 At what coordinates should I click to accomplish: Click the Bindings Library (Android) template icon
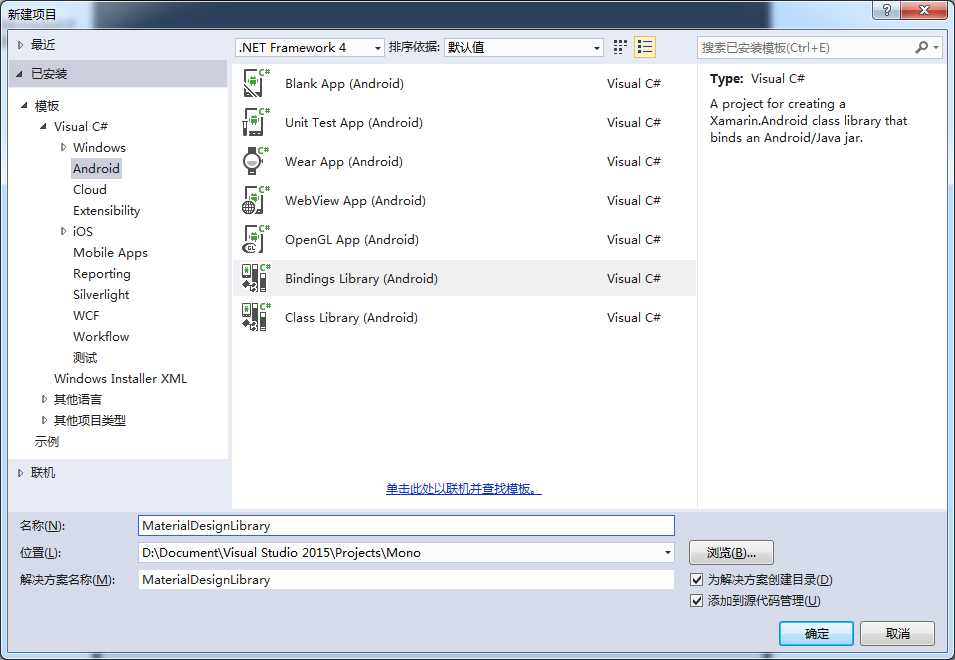256,278
